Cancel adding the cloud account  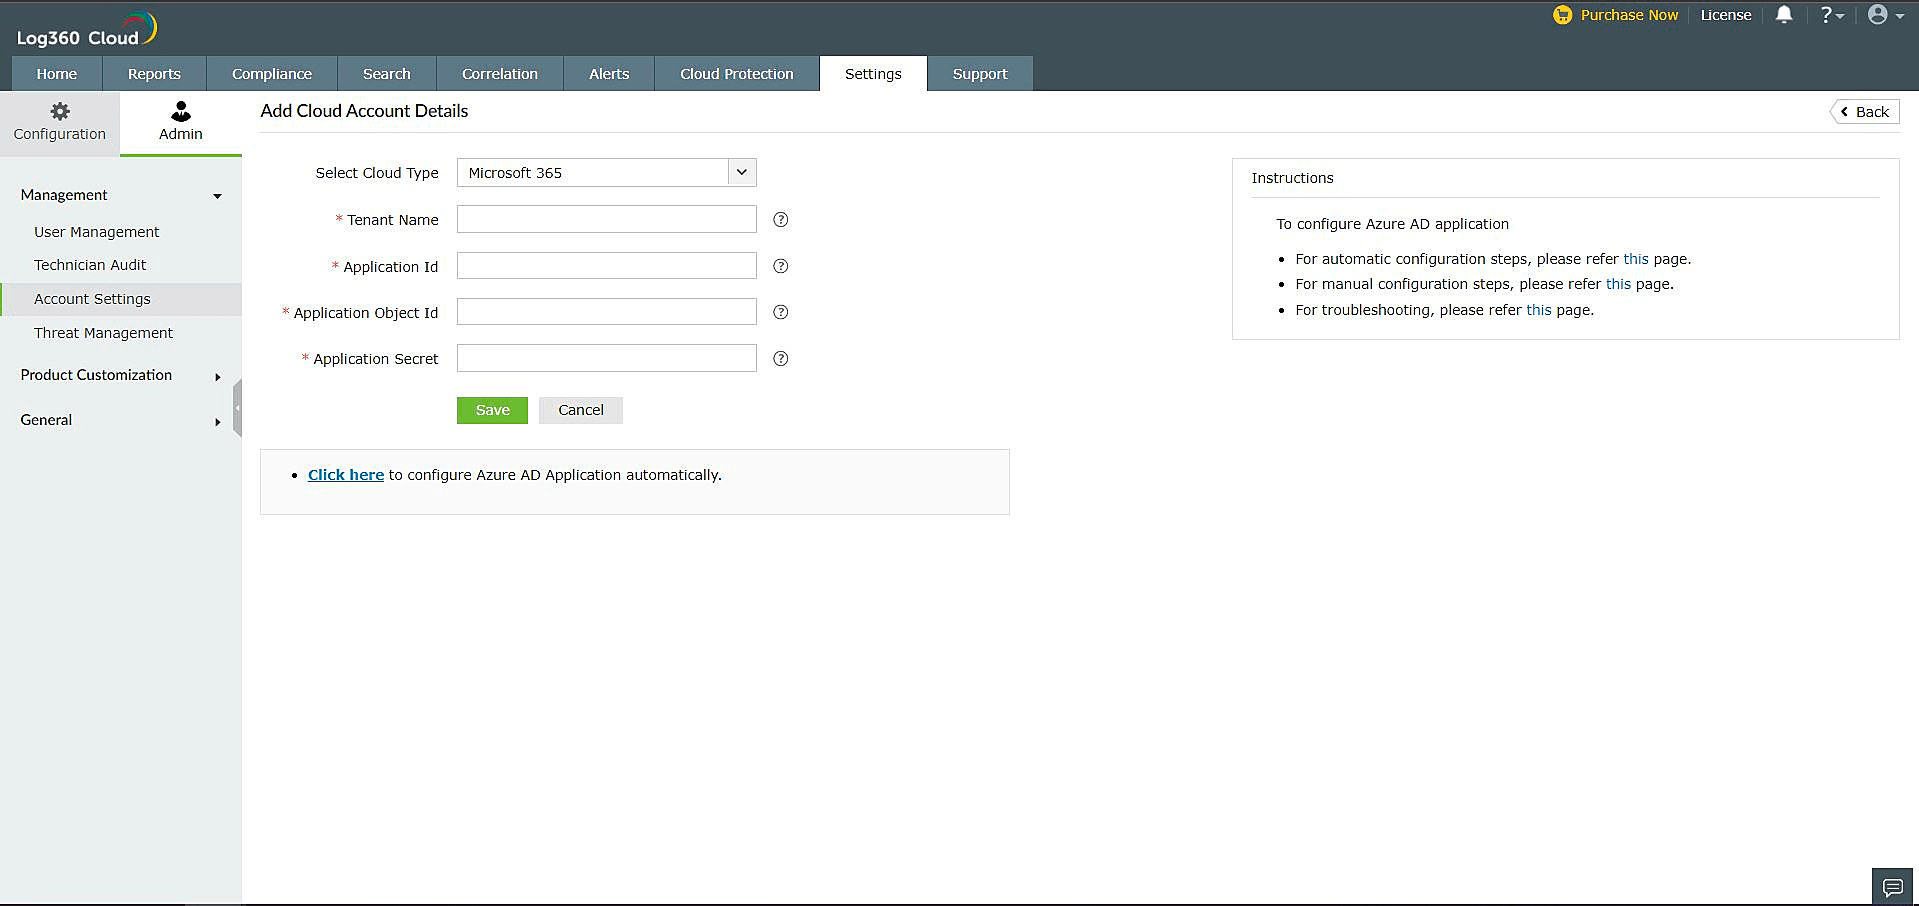point(581,410)
